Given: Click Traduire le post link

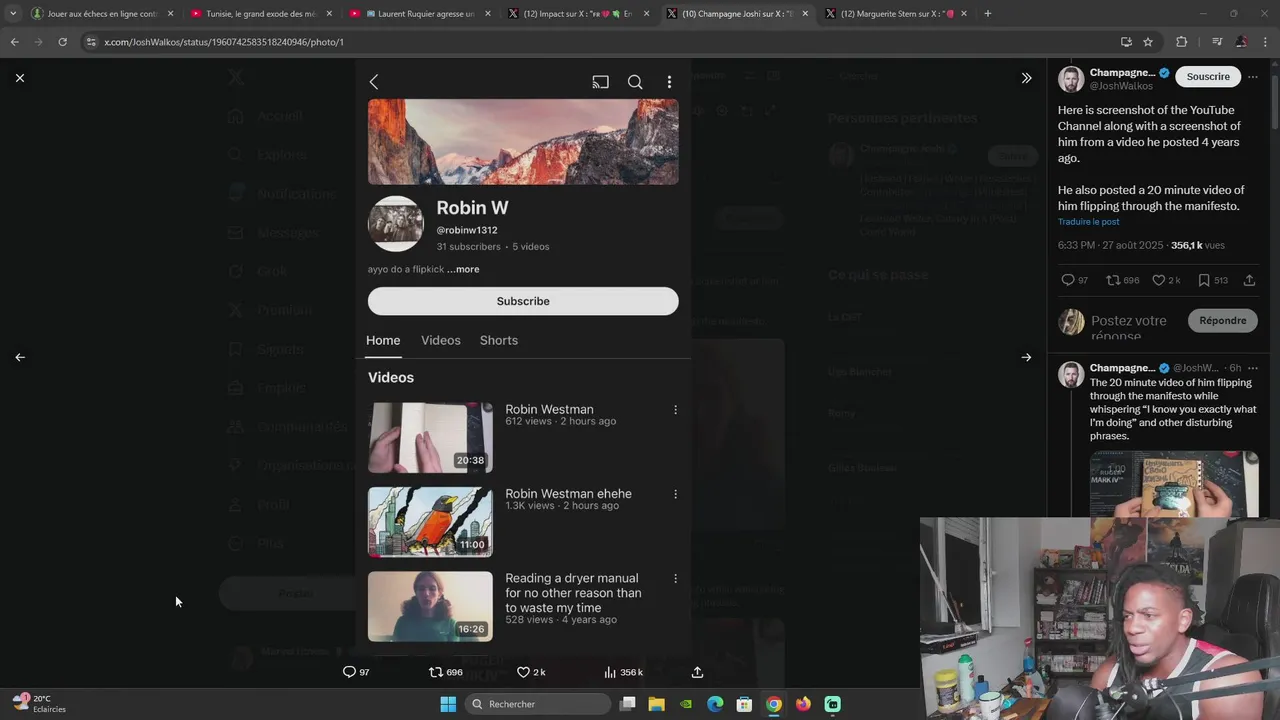Looking at the screenshot, I should pos(1088,222).
